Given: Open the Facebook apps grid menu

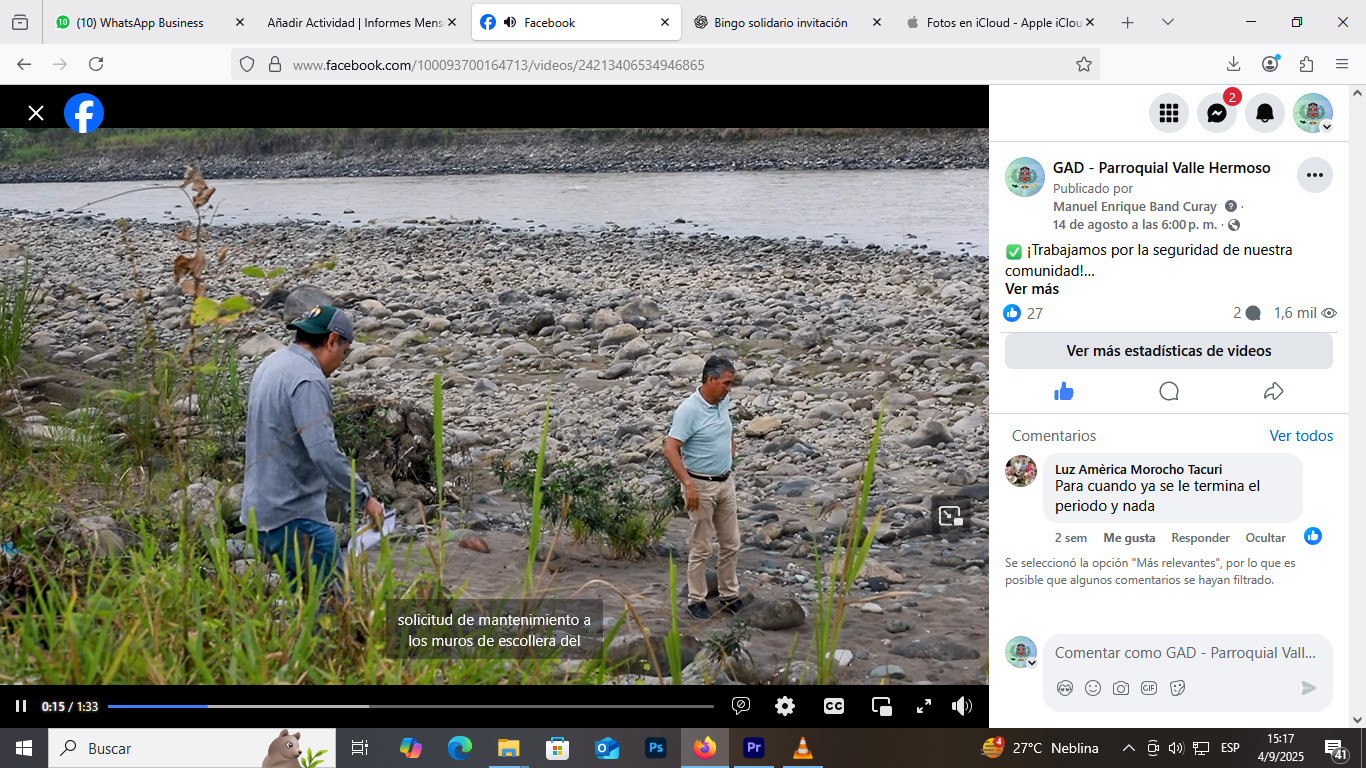Looking at the screenshot, I should point(1168,113).
